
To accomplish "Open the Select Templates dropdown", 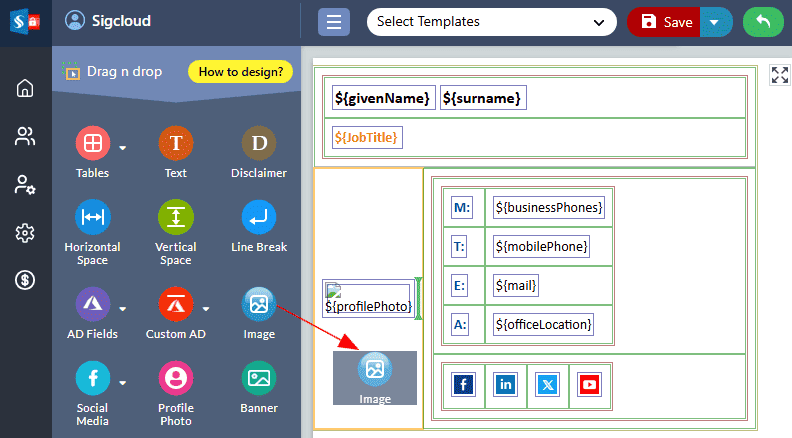I will 491,22.
